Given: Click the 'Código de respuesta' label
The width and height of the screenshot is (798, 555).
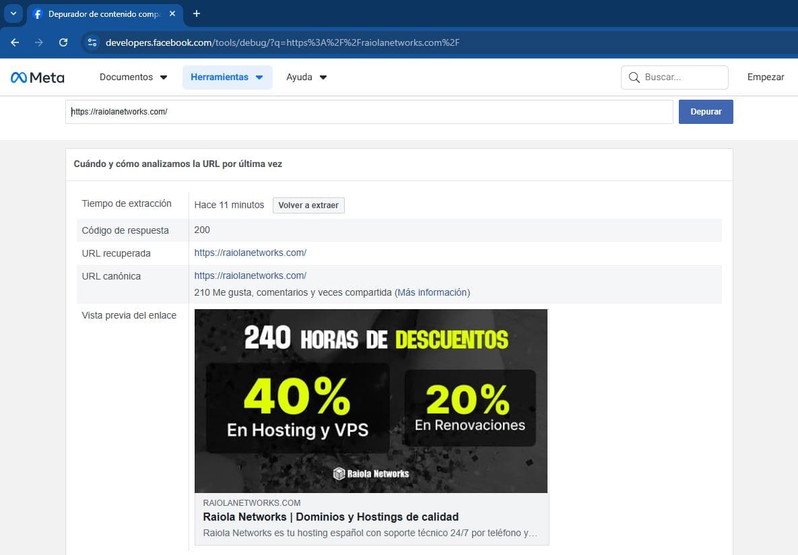Looking at the screenshot, I should pos(125,230).
